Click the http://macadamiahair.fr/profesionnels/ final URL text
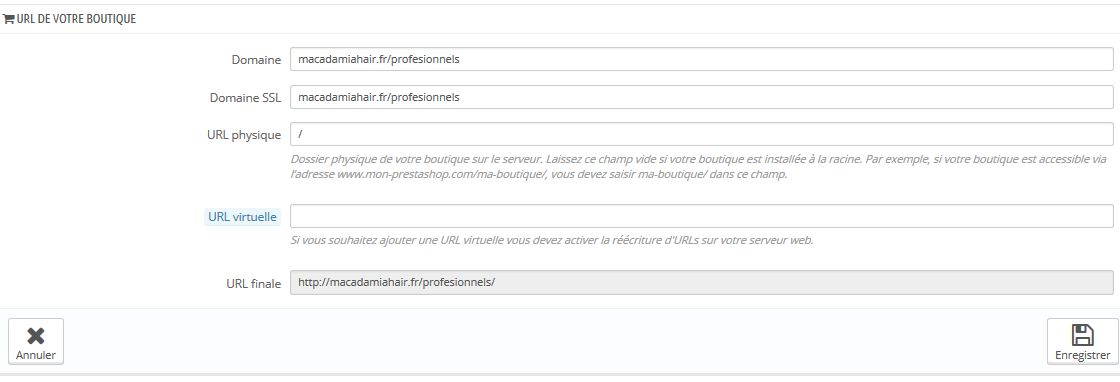The image size is (1120, 382). point(396,282)
